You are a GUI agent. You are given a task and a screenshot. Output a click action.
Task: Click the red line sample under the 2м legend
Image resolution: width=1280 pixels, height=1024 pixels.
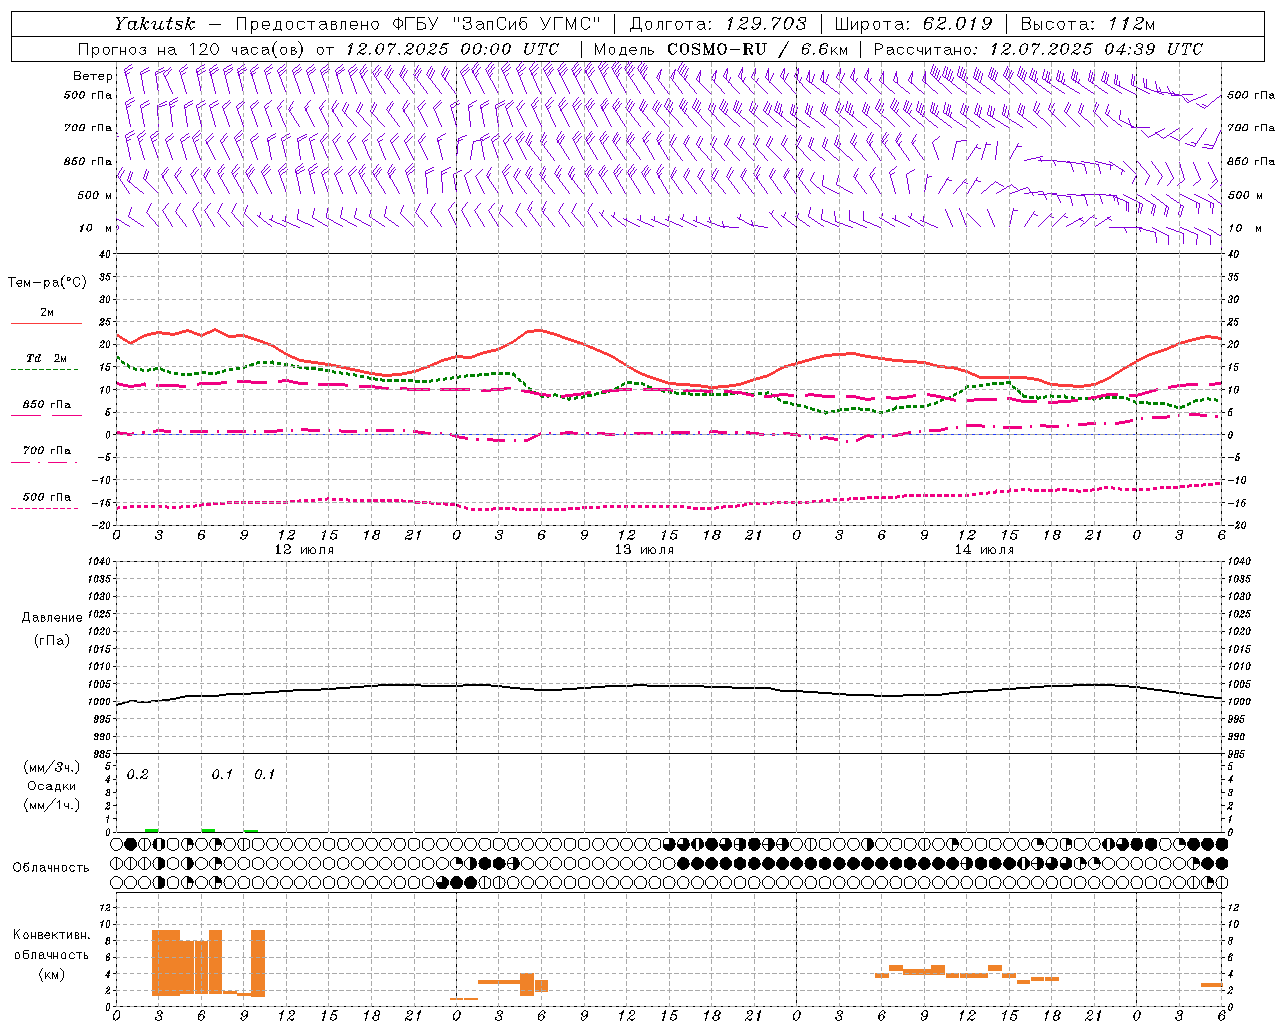click(46, 324)
